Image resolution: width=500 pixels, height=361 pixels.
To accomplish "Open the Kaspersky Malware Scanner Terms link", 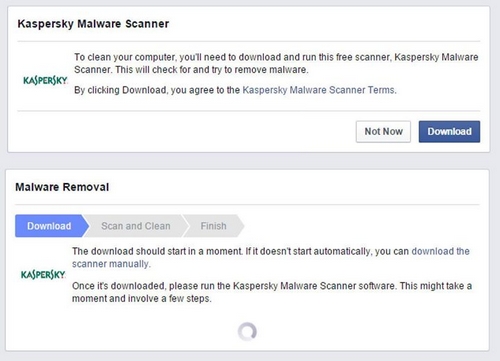I will click(x=319, y=90).
